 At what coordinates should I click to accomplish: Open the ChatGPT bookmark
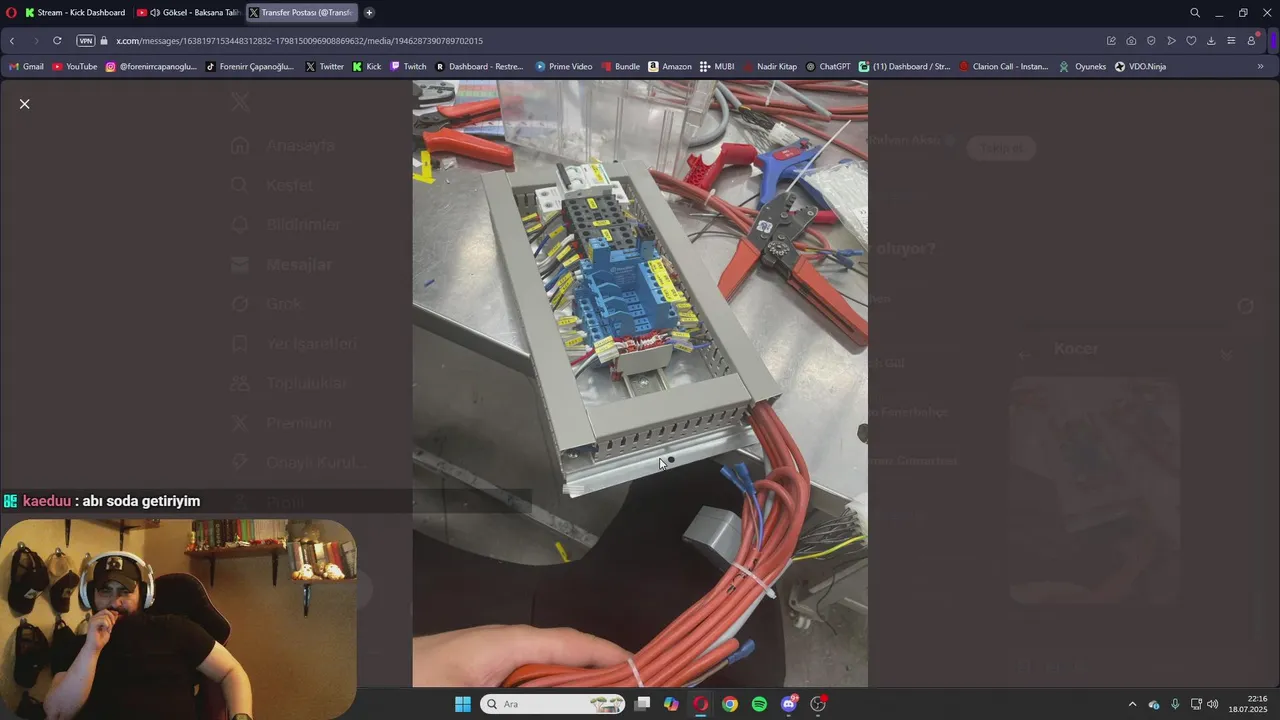[828, 67]
